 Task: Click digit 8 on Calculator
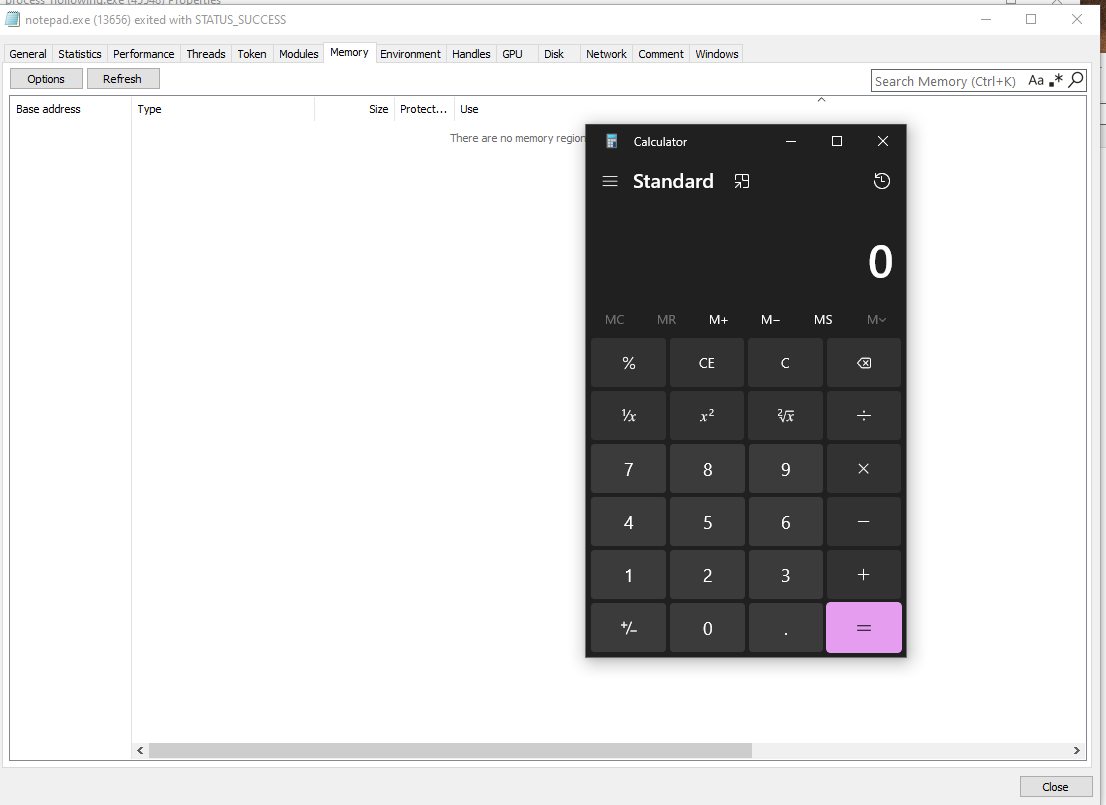(707, 468)
